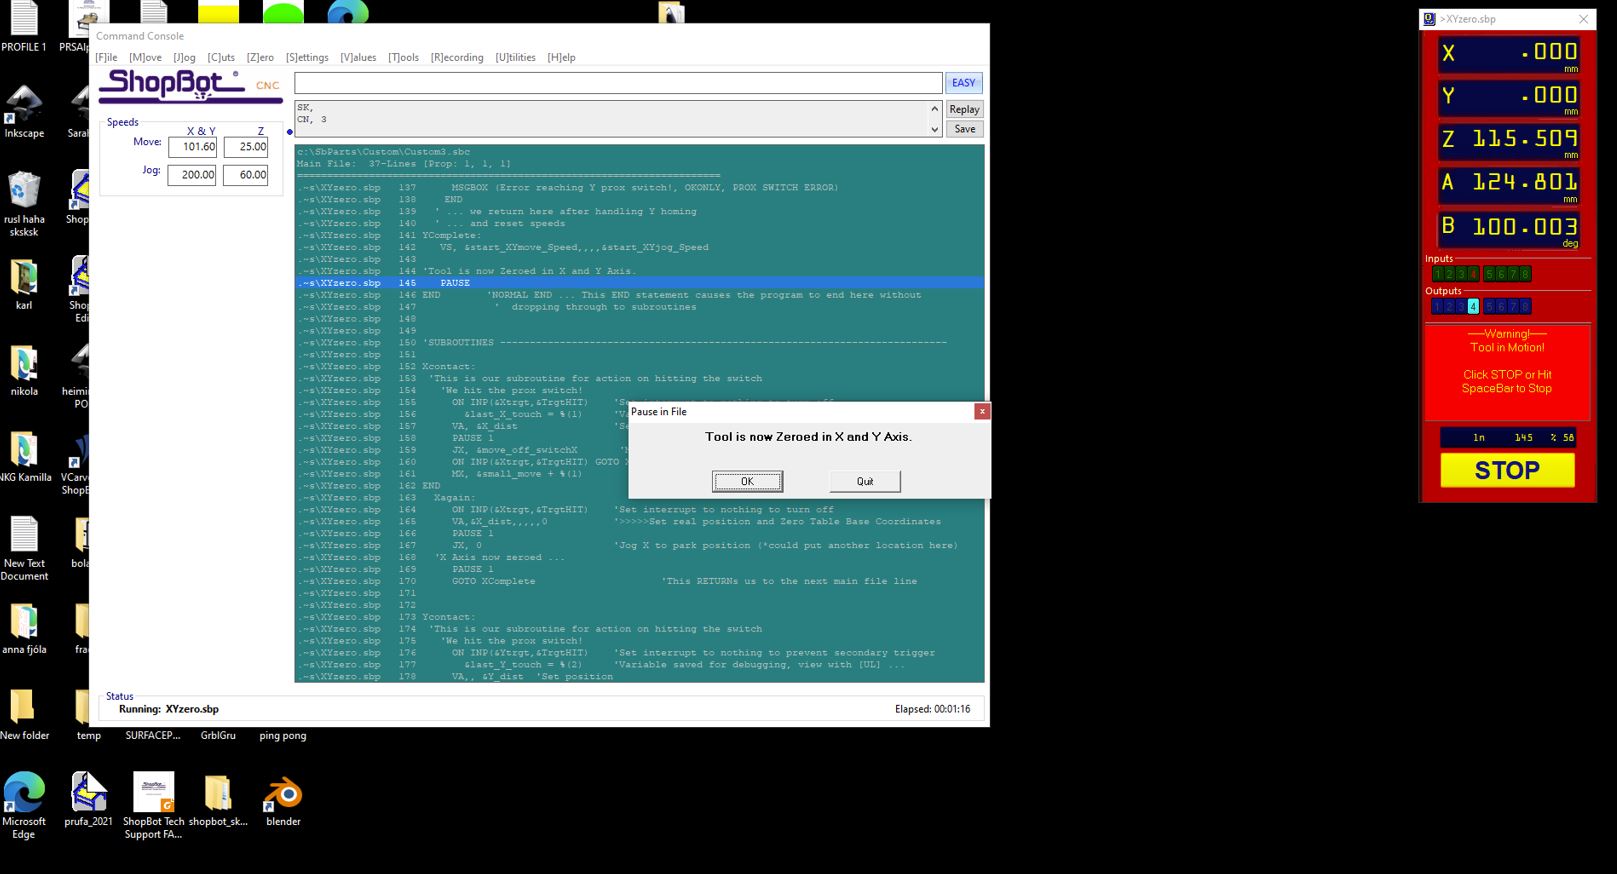Launch the blender desktop shortcut

click(x=283, y=799)
